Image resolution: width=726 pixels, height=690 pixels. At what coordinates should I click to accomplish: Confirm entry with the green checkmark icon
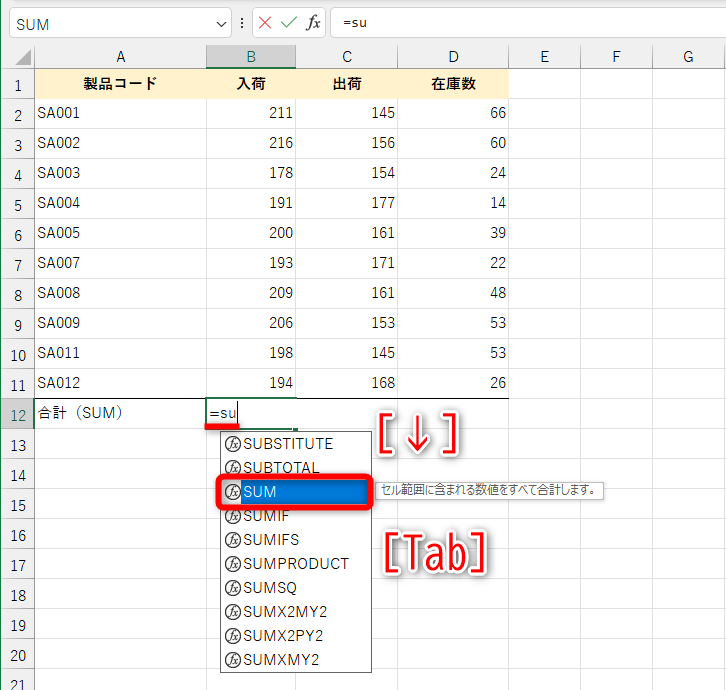[289, 23]
